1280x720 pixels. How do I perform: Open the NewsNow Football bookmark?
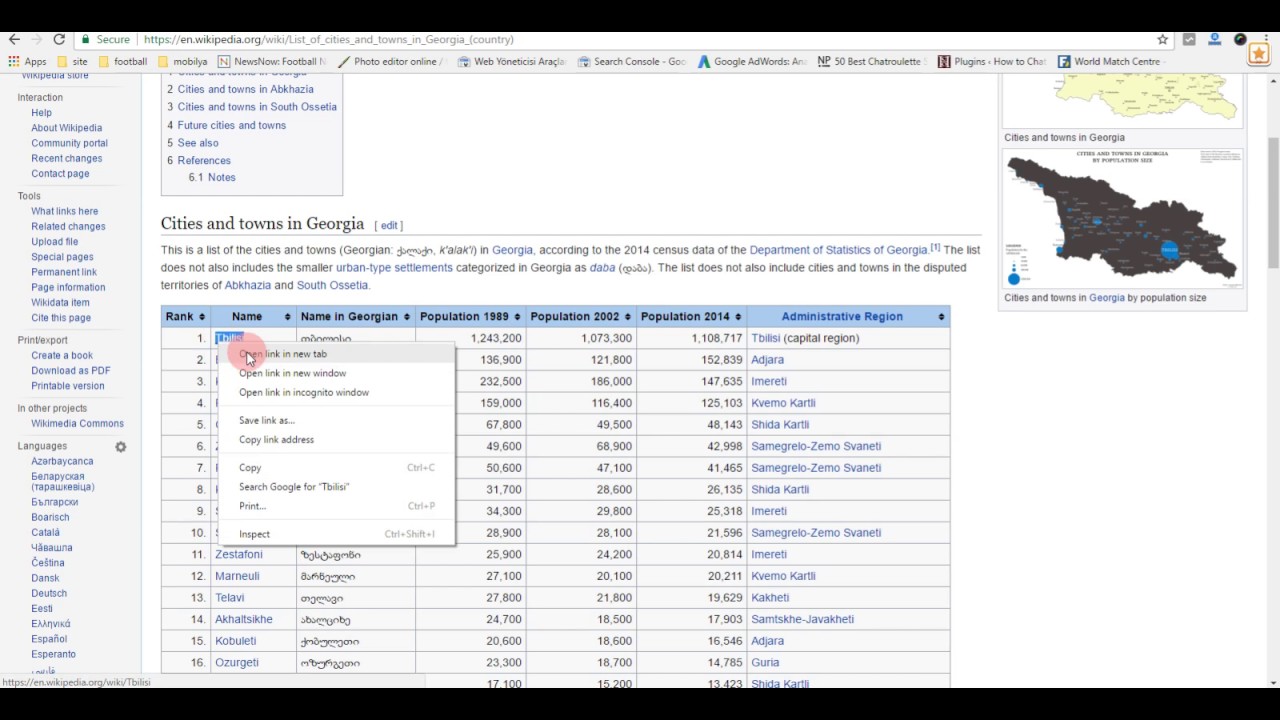(272, 62)
